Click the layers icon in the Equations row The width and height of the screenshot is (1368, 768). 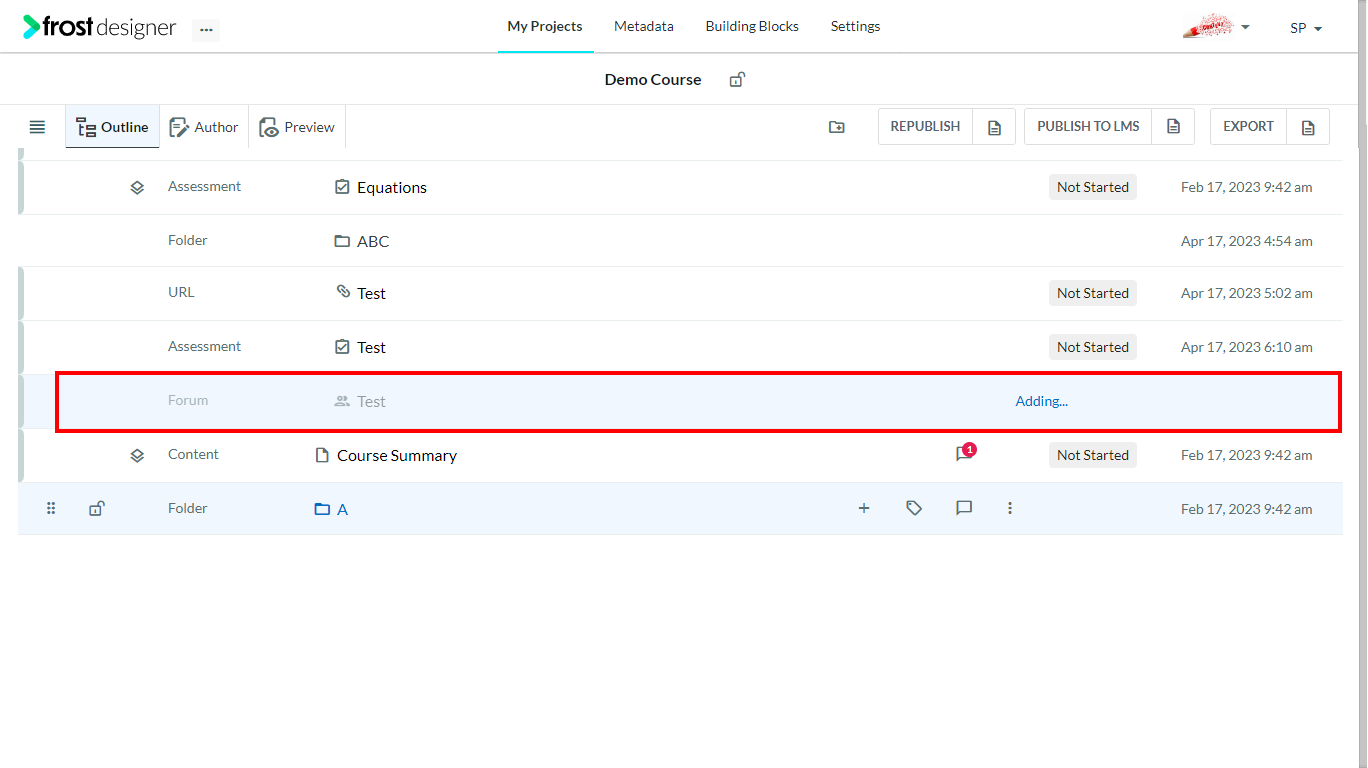(x=137, y=187)
